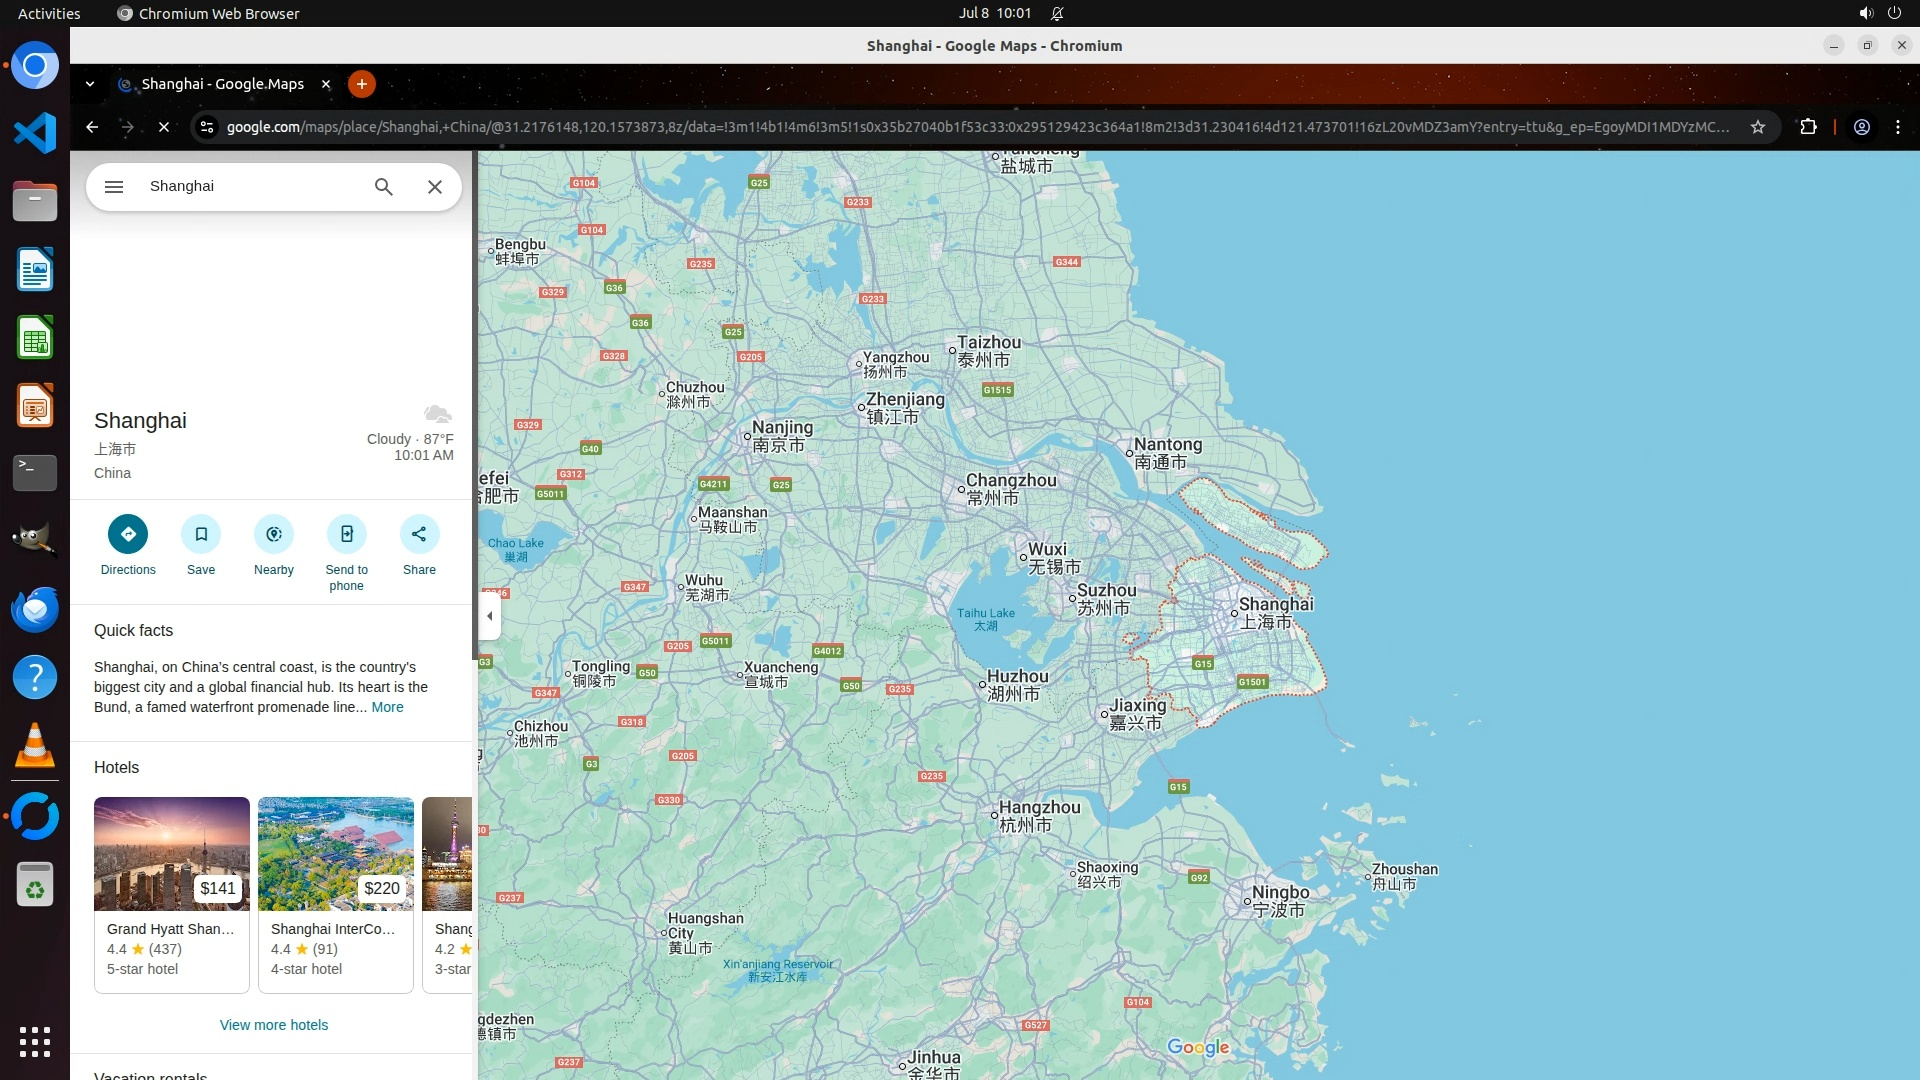Screen dimensions: 1920x1080
Task: Open the tab search dropdown chevron
Action: 90,84
